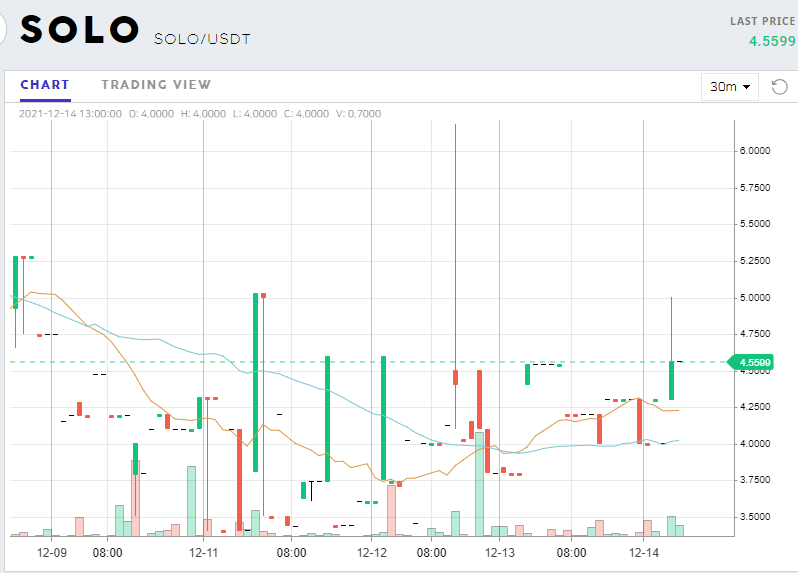Select the 12-13 date label on time axis
Viewport: 798px width, 573px height.
[500, 553]
